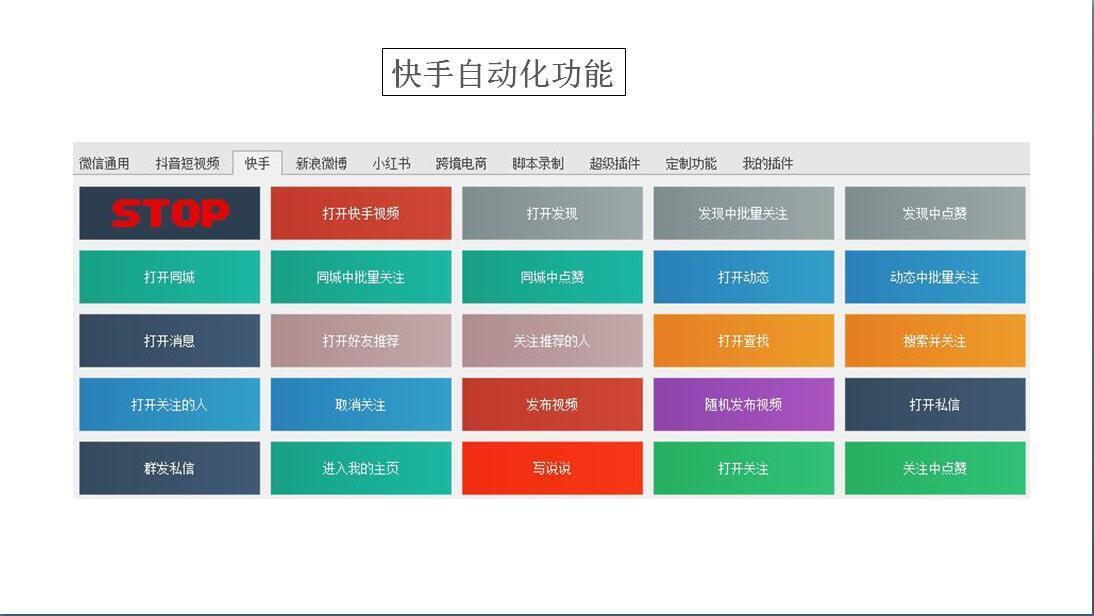Click 发现中点赞 to like in Discover
This screenshot has width=1094, height=616.
(x=934, y=213)
